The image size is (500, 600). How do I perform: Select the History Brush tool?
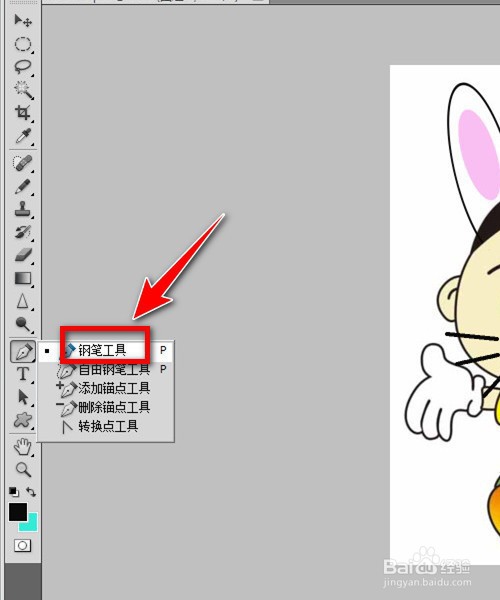click(23, 232)
